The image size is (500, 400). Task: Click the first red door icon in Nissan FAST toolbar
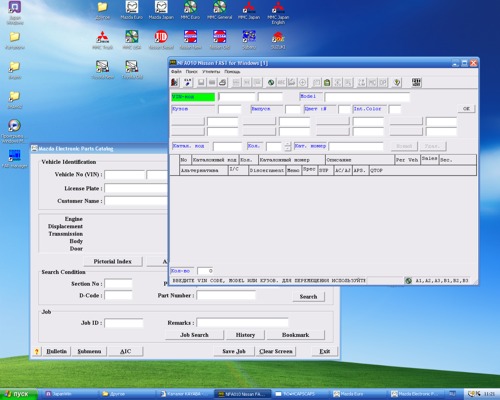[175, 82]
